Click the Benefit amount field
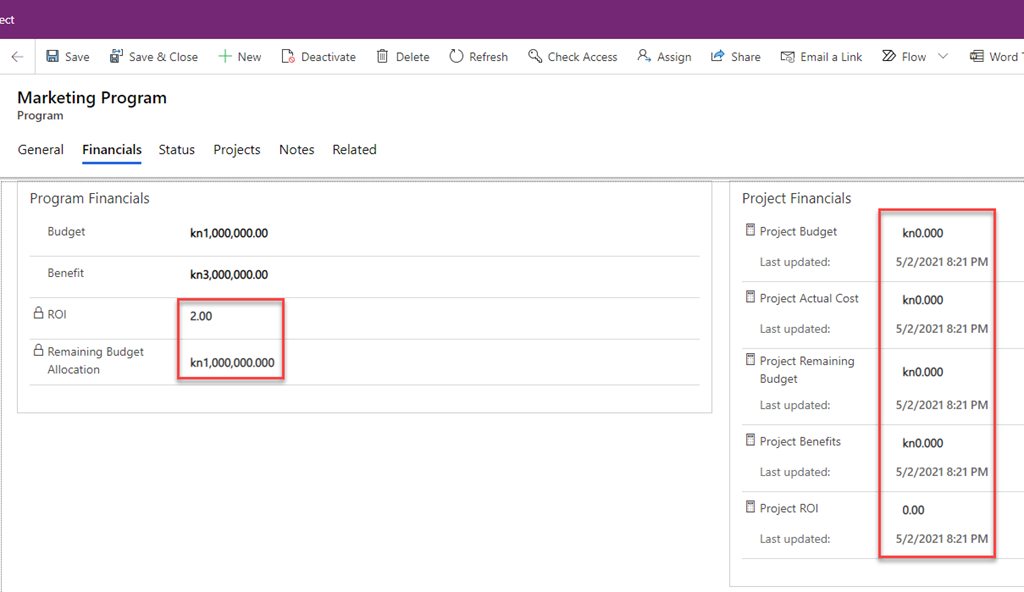This screenshot has height=592, width=1024. [x=229, y=275]
